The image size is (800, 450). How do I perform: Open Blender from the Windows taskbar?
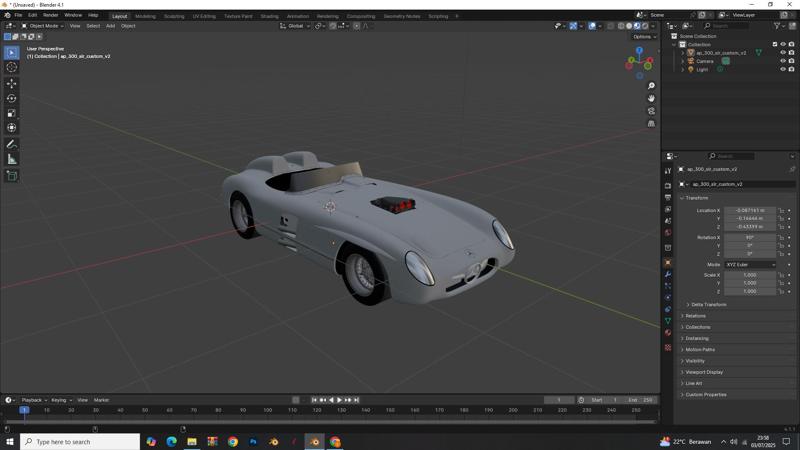[x=314, y=442]
